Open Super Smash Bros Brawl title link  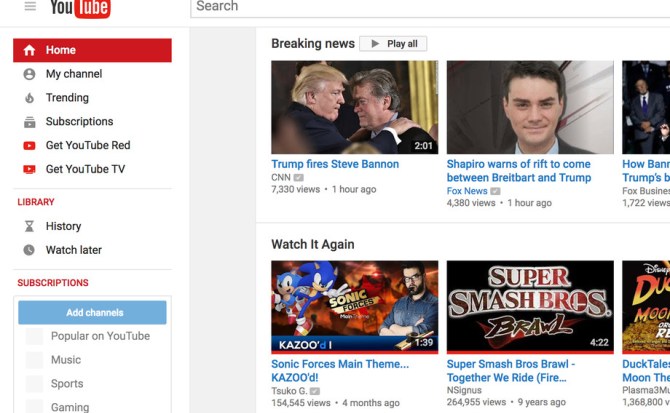click(x=511, y=371)
